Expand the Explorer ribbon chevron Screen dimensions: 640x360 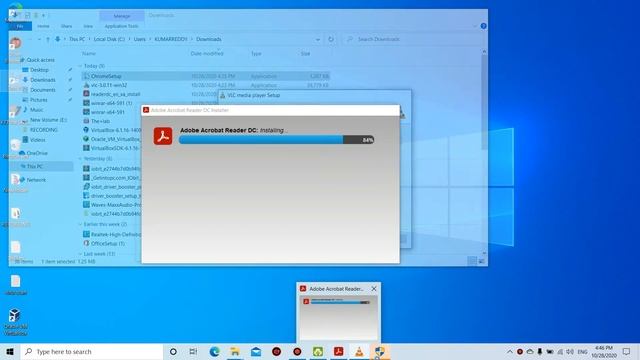[x=475, y=26]
